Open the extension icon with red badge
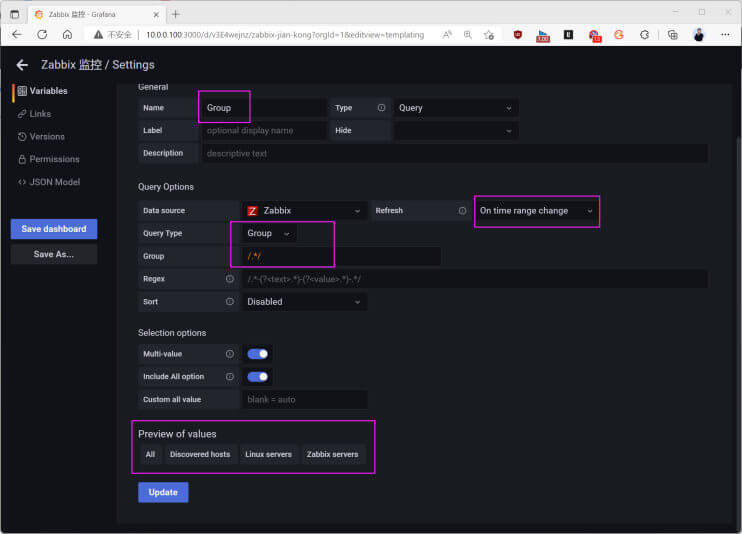The image size is (742, 534). (x=594, y=36)
